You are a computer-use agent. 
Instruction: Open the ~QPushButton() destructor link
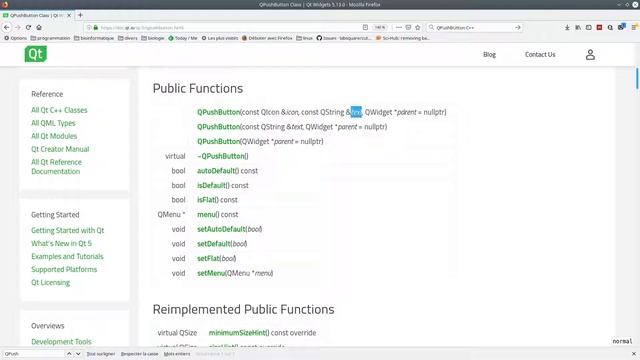pos(222,156)
